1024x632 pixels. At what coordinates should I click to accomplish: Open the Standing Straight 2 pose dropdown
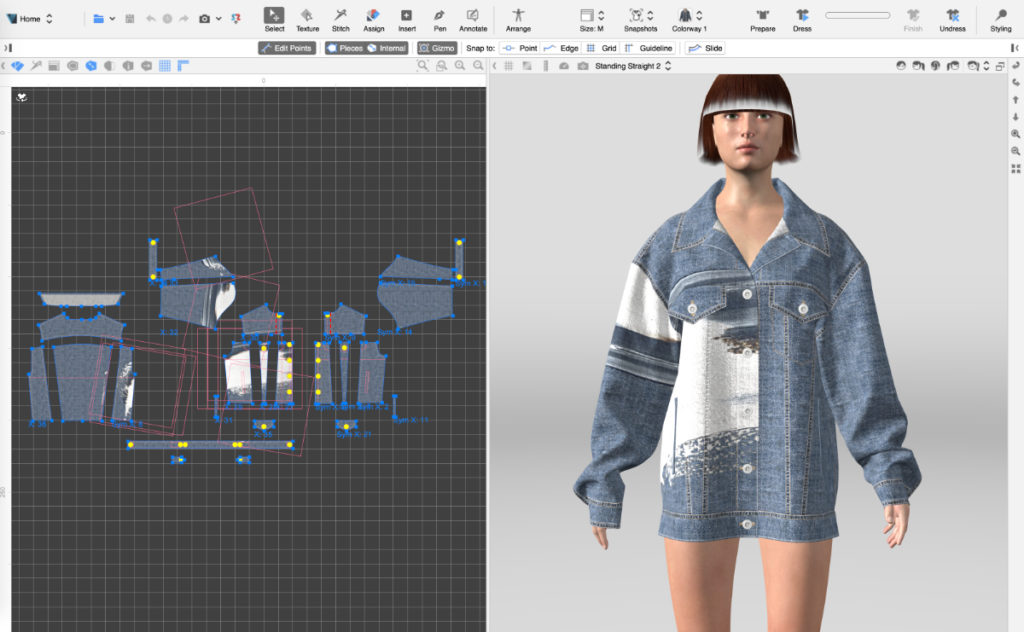632,66
